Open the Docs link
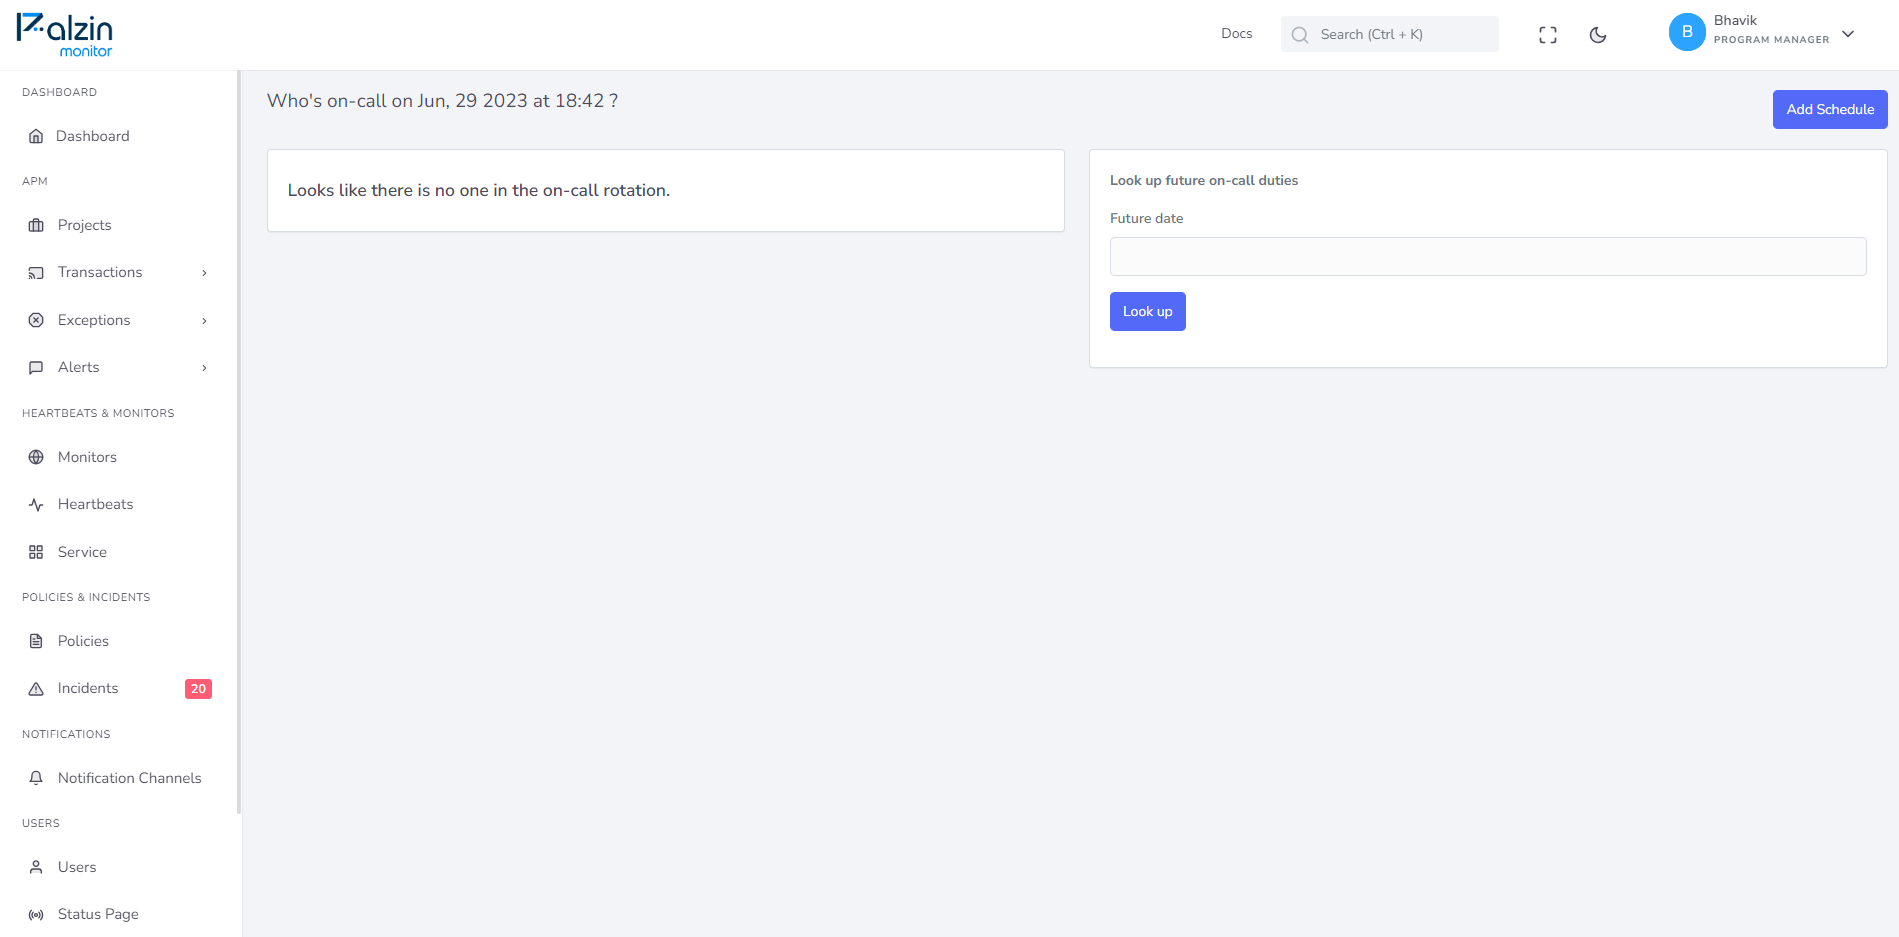 tap(1236, 34)
